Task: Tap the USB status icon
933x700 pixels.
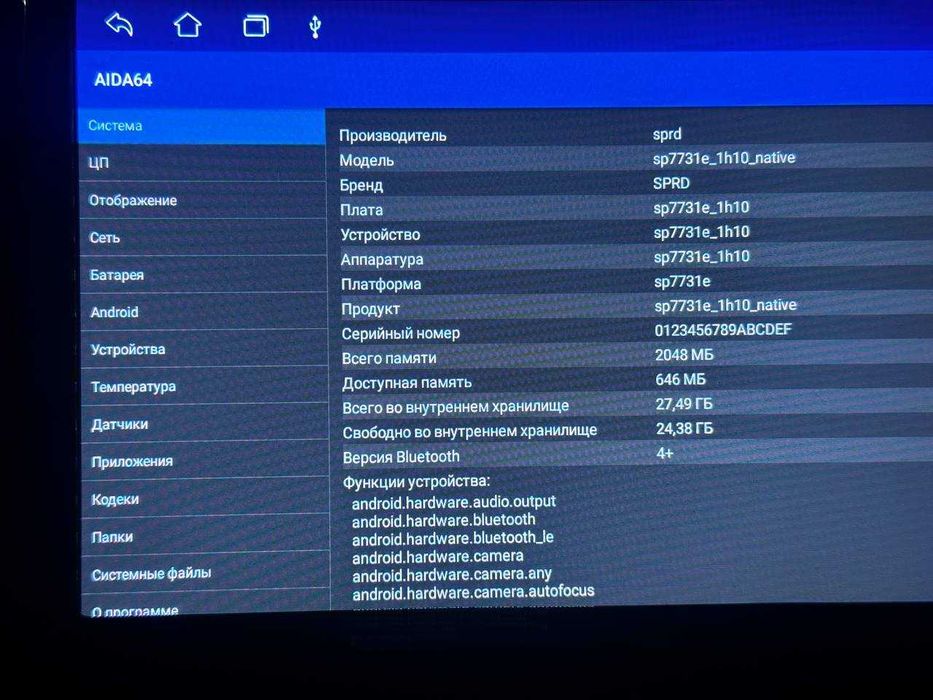Action: tap(315, 27)
